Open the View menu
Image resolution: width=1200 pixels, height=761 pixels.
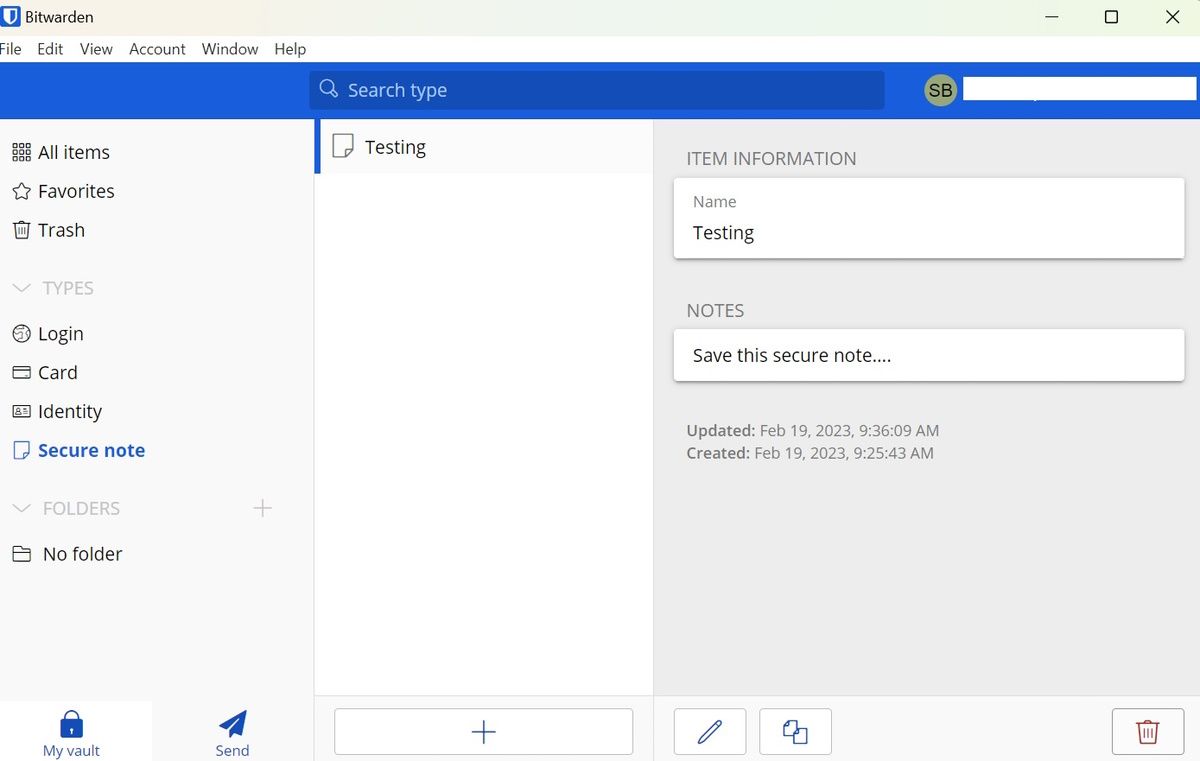96,49
